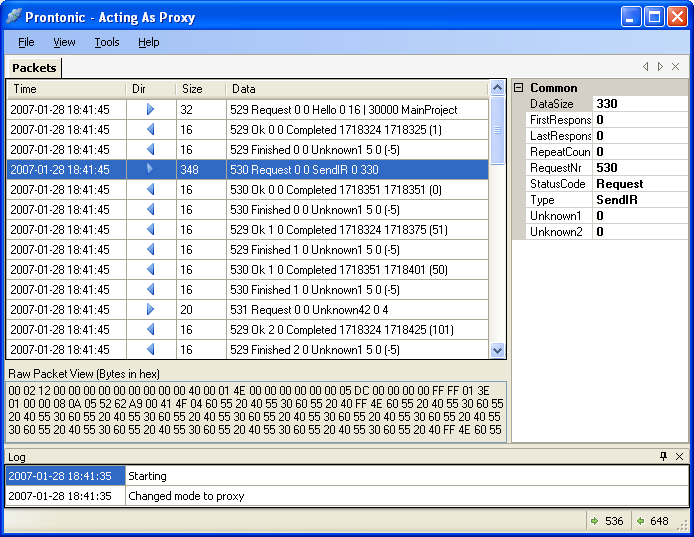Click direction arrow of 531 Request packet
The width and height of the screenshot is (694, 537).
[x=151, y=309]
